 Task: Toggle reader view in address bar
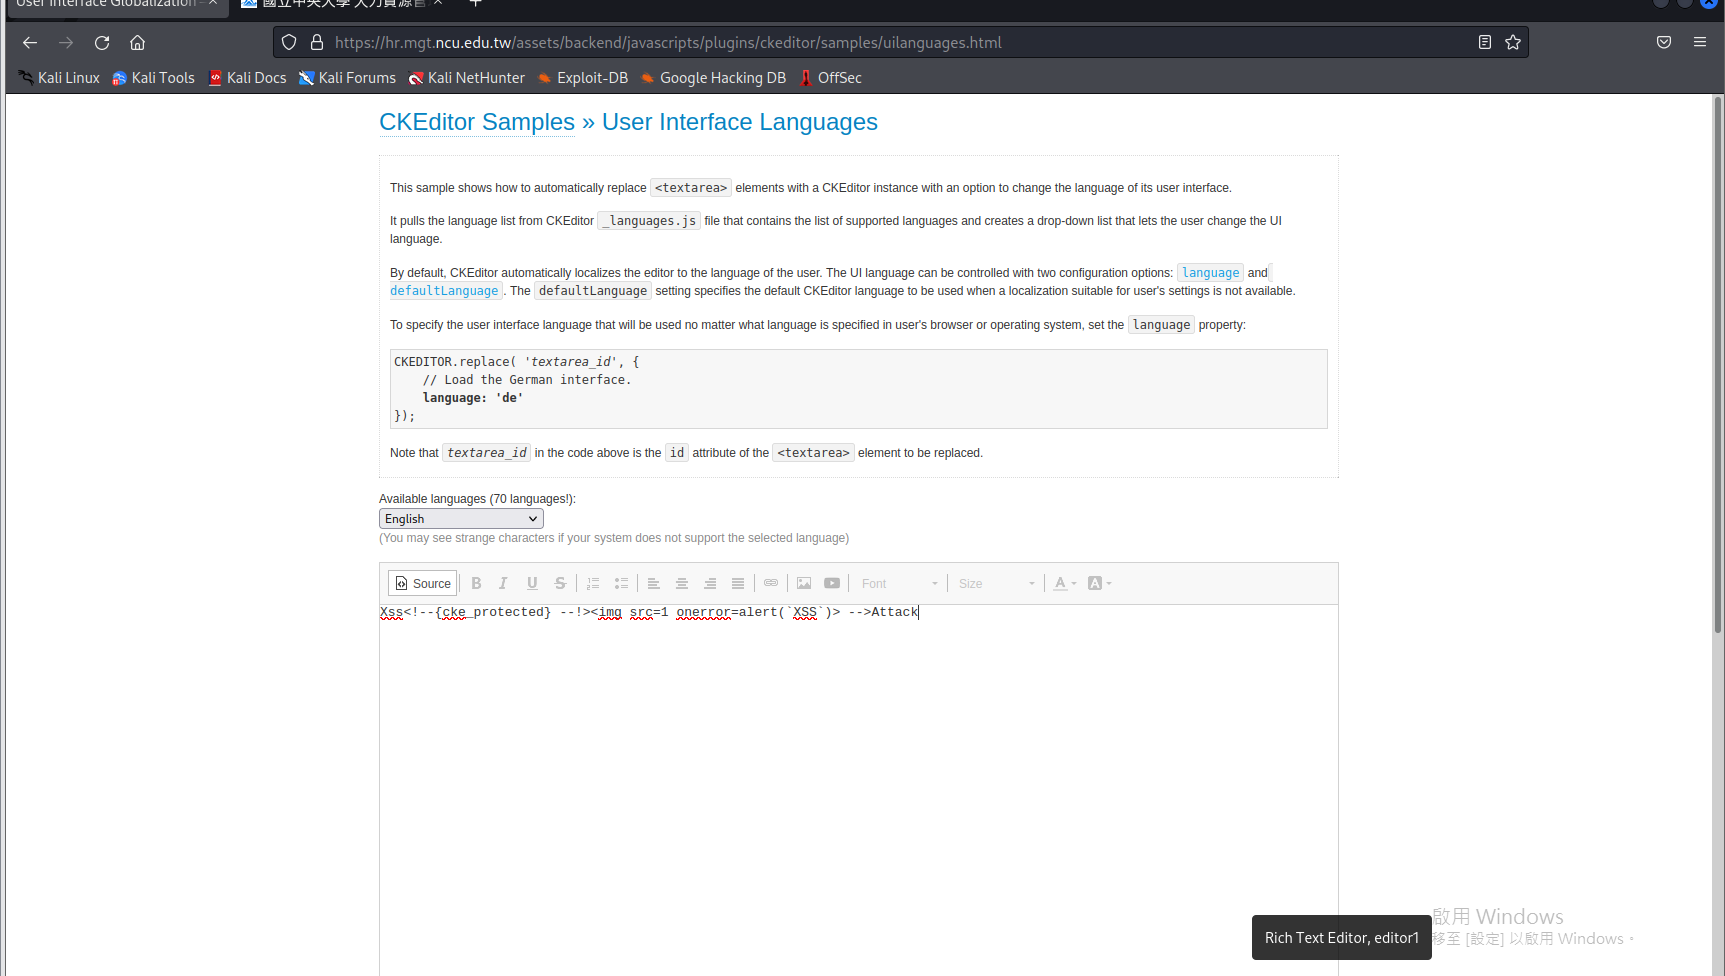point(1485,42)
